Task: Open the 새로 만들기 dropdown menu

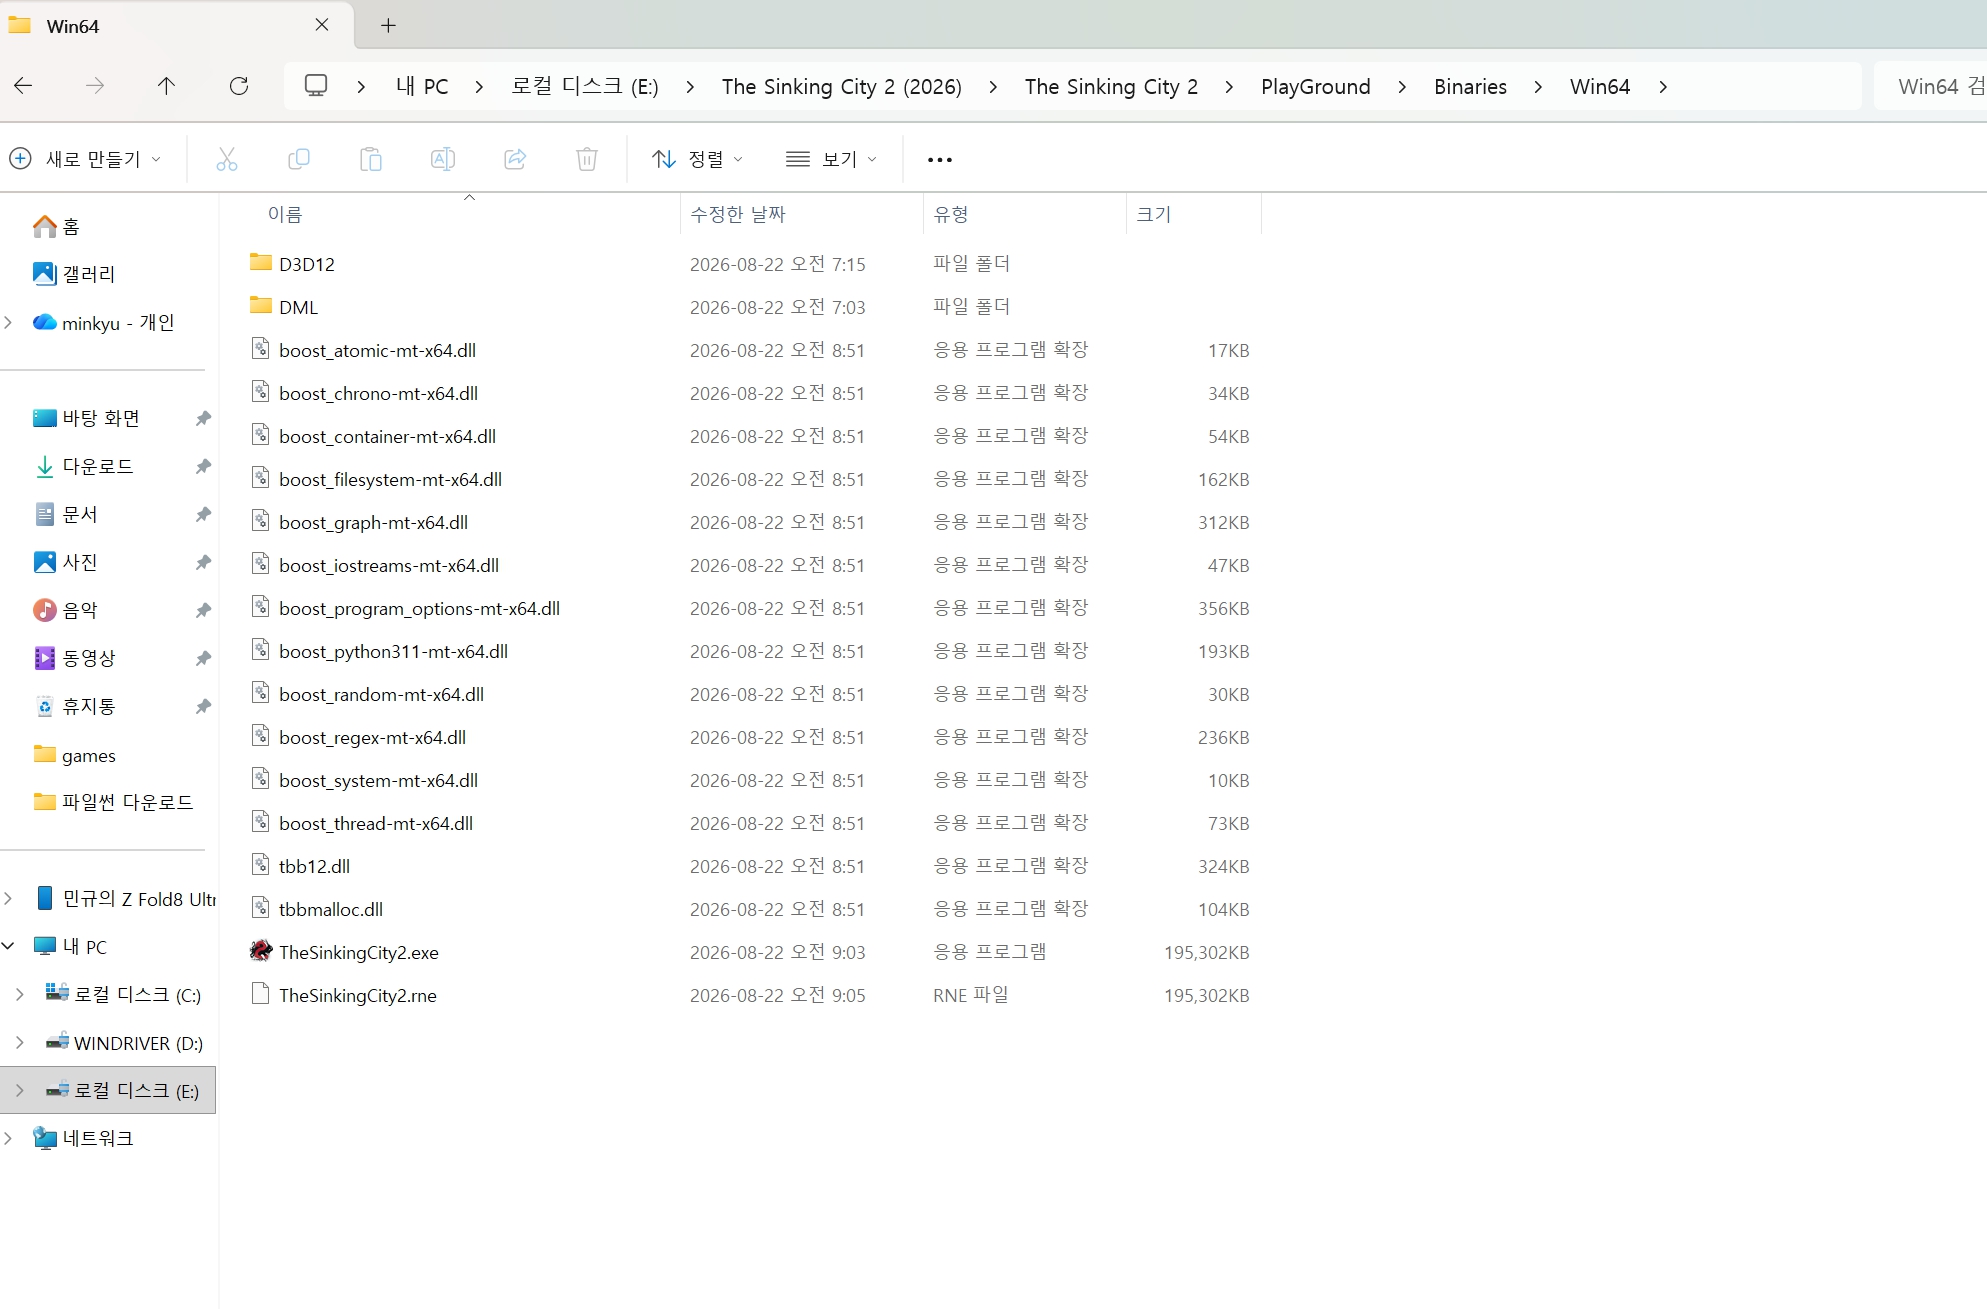Action: [x=85, y=159]
